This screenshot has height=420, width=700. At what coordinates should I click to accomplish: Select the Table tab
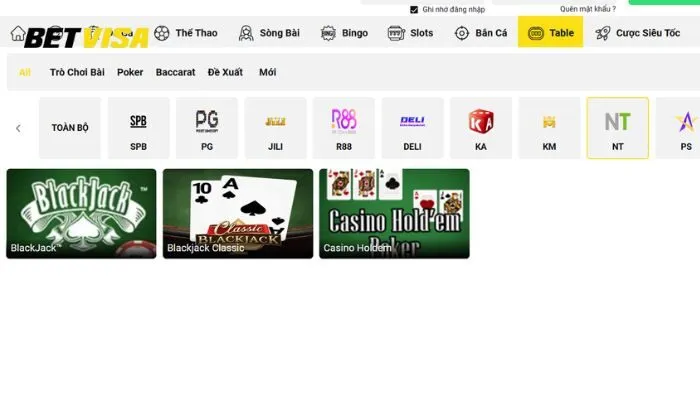[x=550, y=33]
